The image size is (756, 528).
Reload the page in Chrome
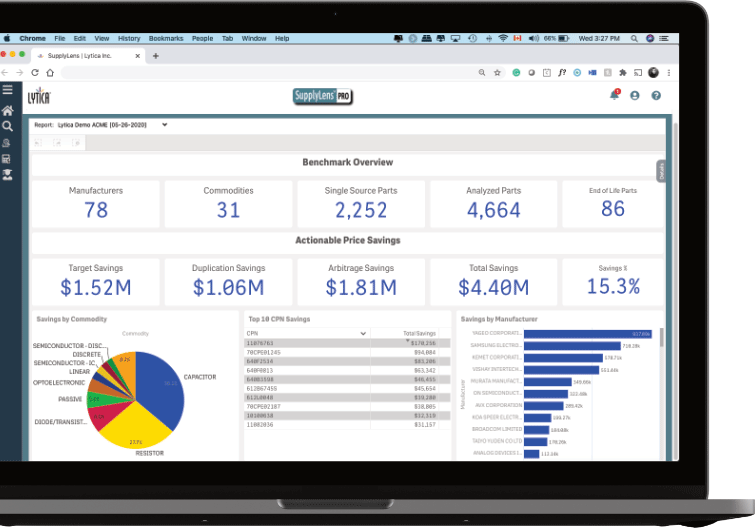coord(35,72)
